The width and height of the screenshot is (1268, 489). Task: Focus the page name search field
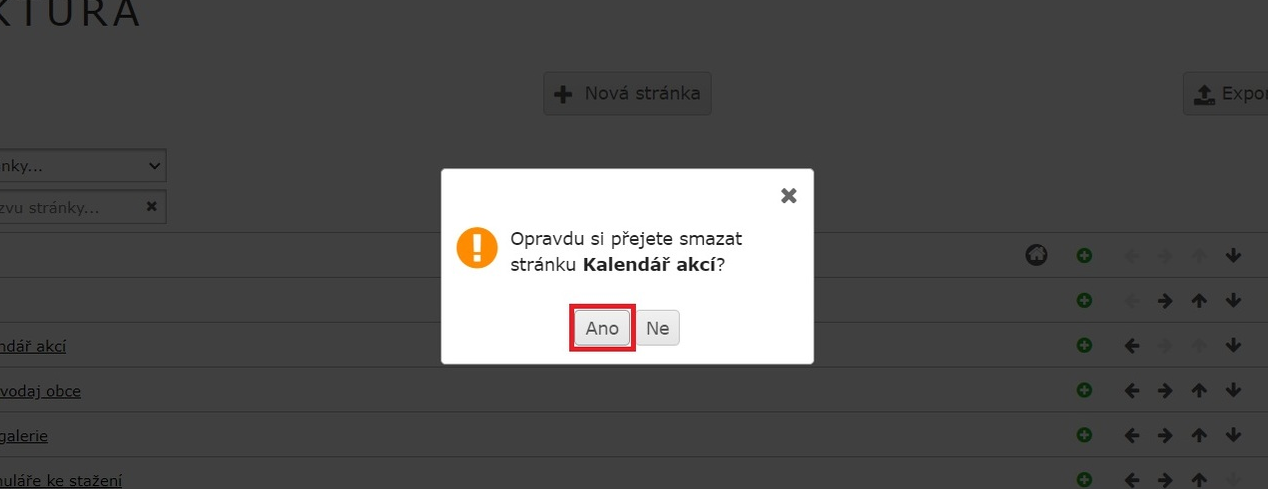tap(70, 207)
